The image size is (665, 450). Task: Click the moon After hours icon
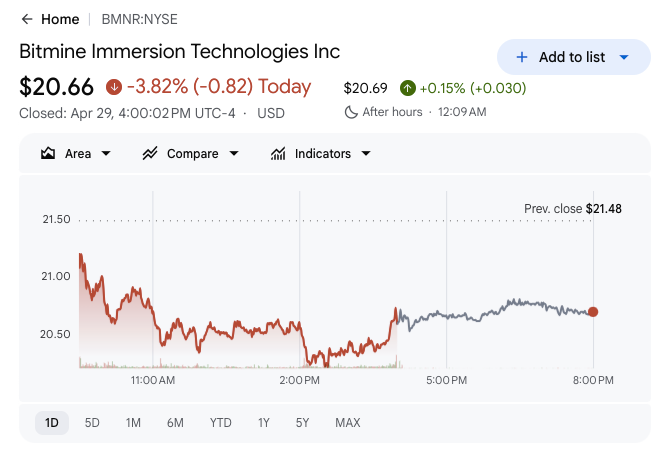coord(350,112)
